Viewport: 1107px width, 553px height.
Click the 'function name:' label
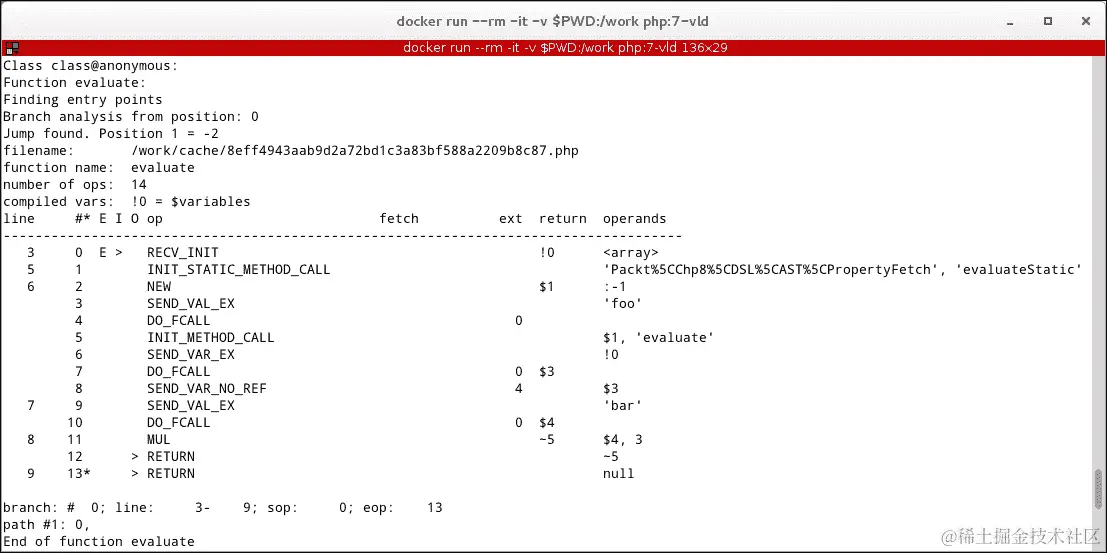pos(59,167)
